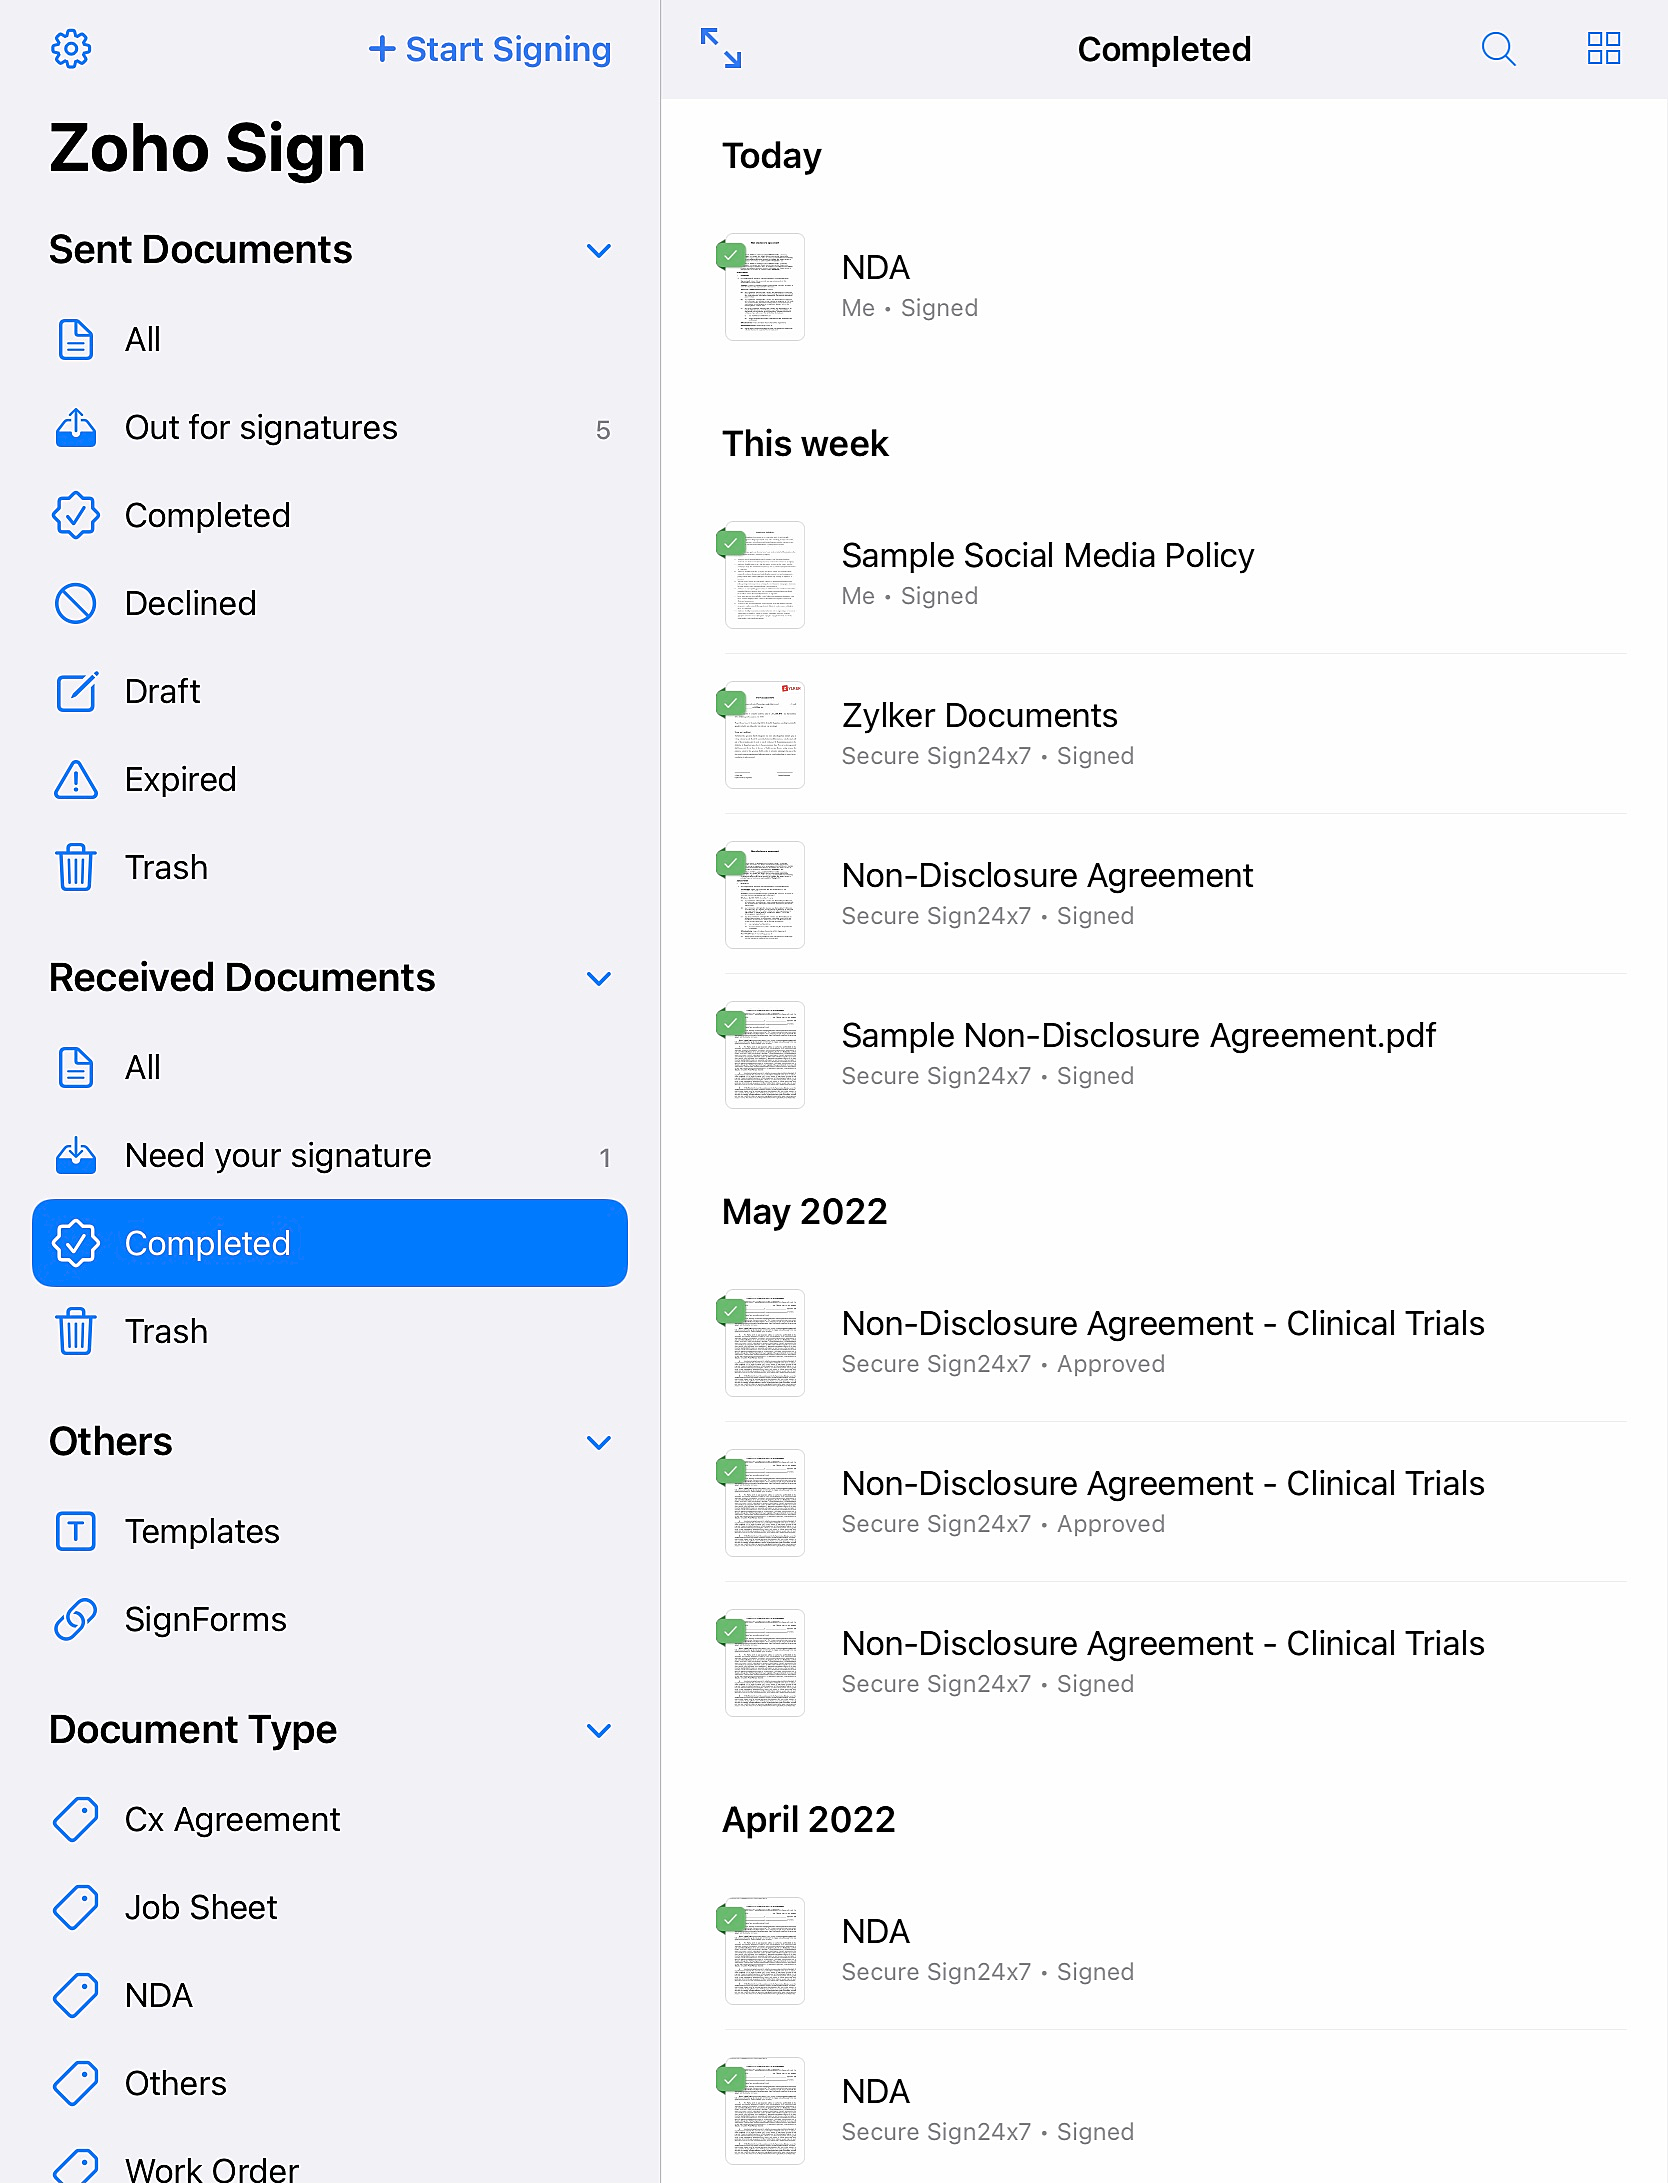
Task: Select All under Received Documents
Action: point(330,1067)
